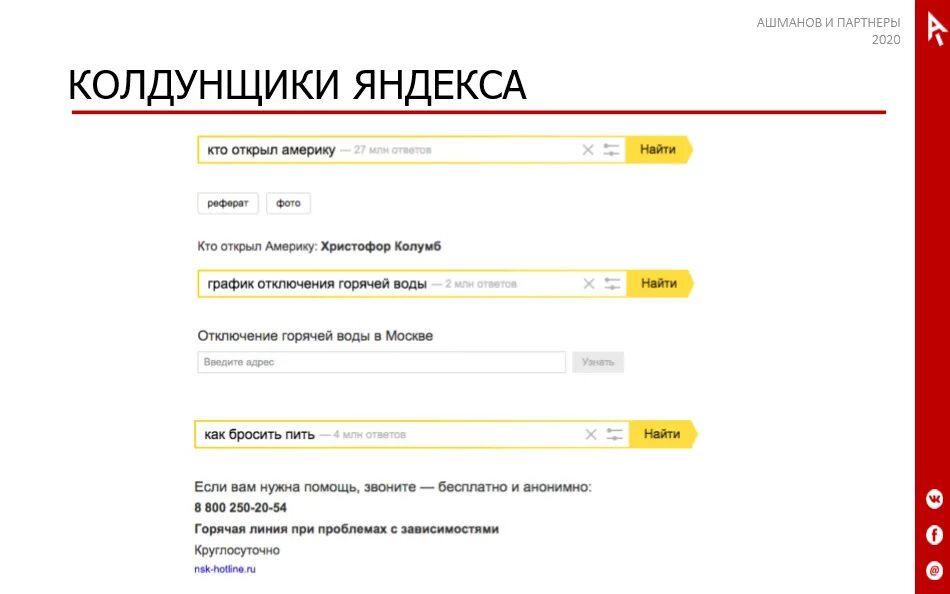Click 'Если вам нужна помощь' help line
This screenshot has width=950, height=594.
(393, 487)
